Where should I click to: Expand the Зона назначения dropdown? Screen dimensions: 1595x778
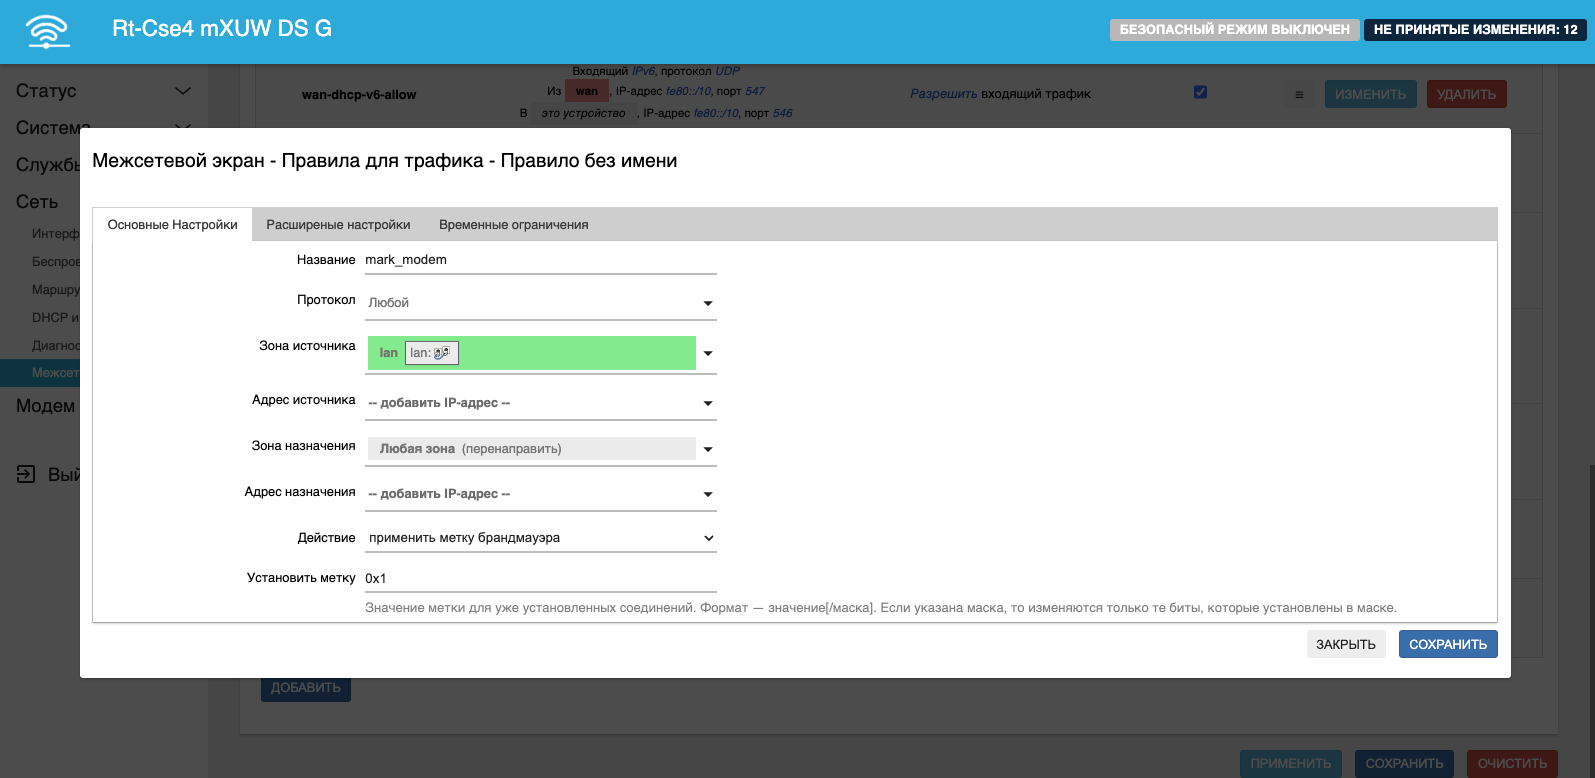[x=708, y=449]
